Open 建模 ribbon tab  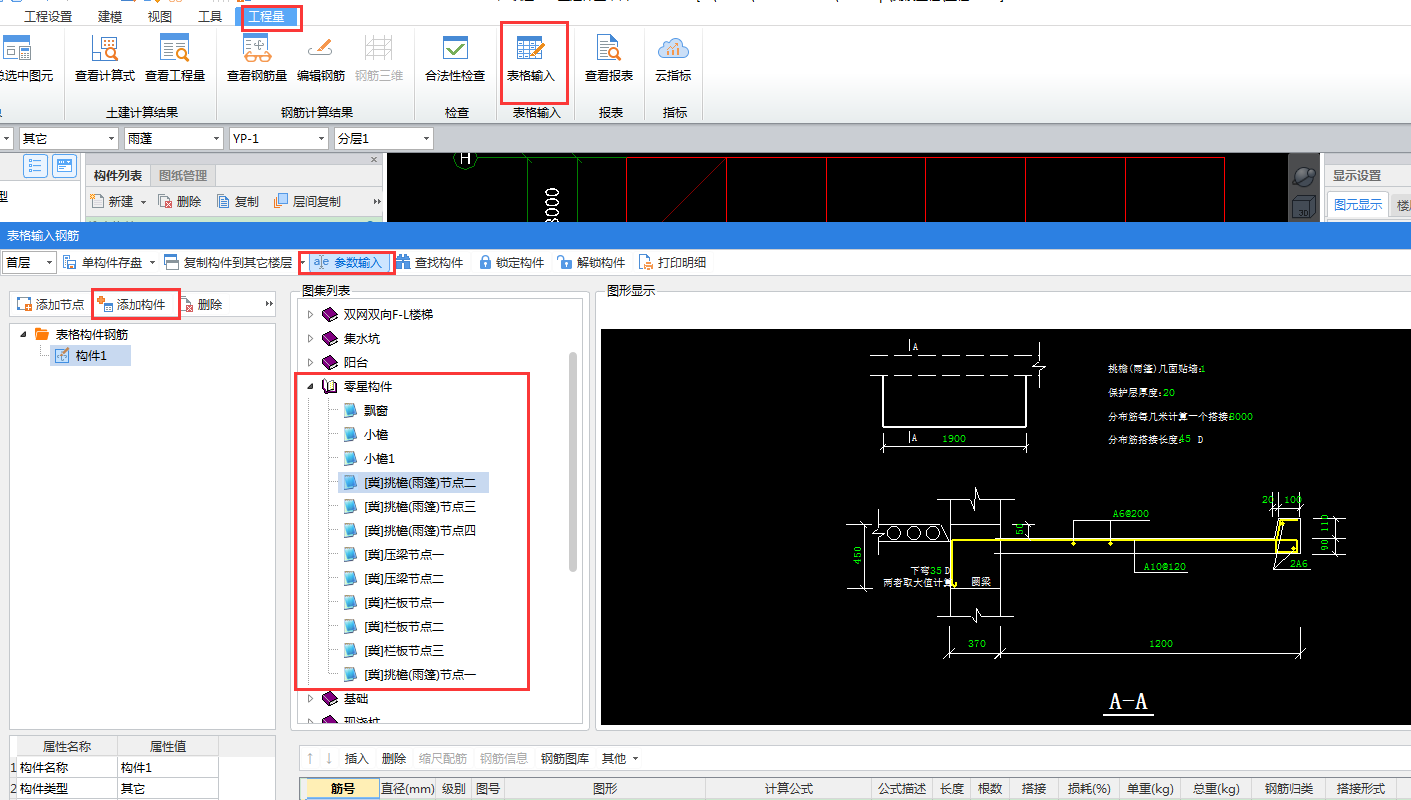tap(111, 16)
